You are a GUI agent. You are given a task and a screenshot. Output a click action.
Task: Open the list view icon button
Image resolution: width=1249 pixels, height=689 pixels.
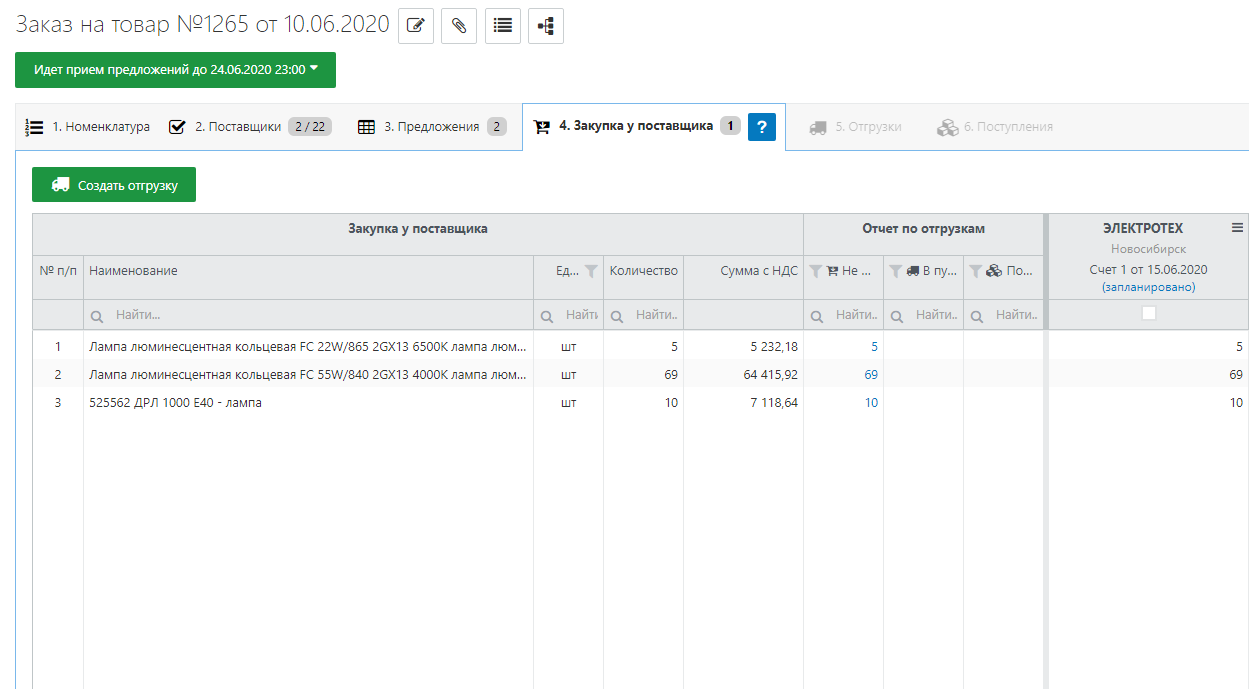[x=503, y=26]
